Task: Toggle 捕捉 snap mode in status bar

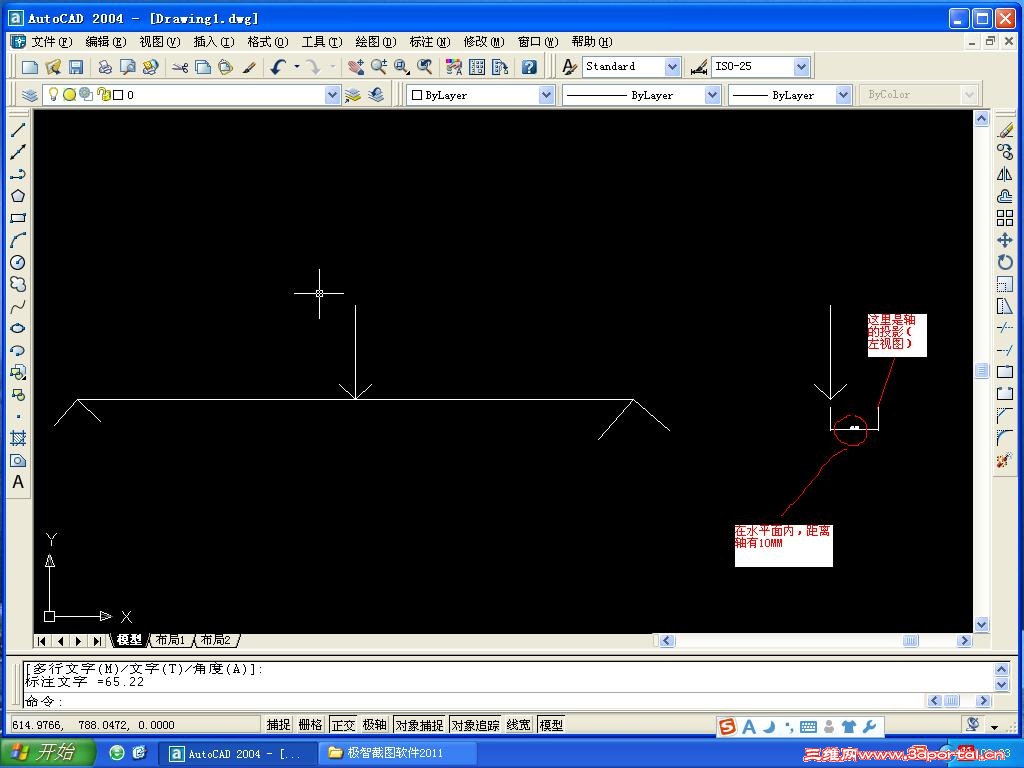Action: pos(278,725)
